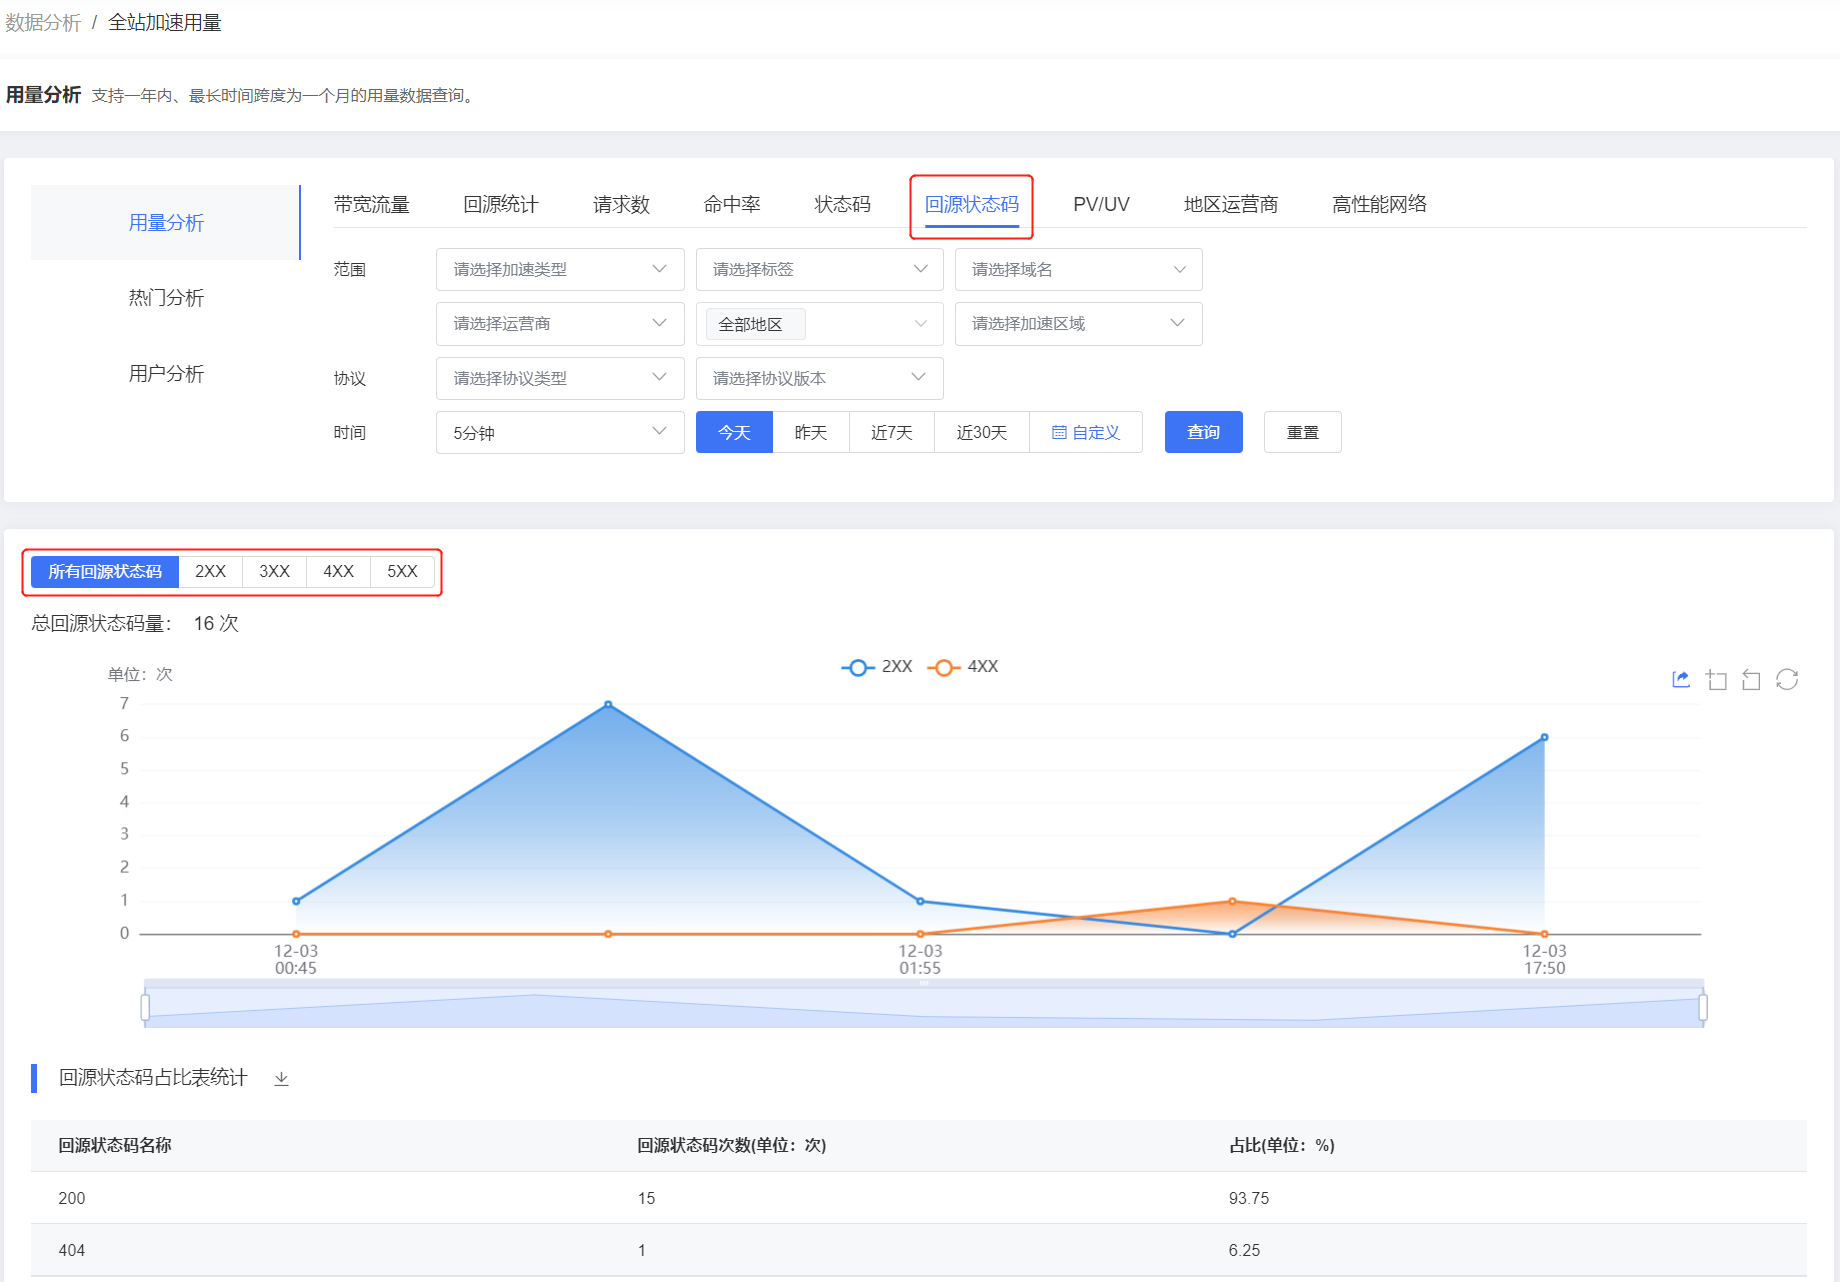Click the 6.25 percentage cell
The width and height of the screenshot is (1840, 1282).
1244,1250
